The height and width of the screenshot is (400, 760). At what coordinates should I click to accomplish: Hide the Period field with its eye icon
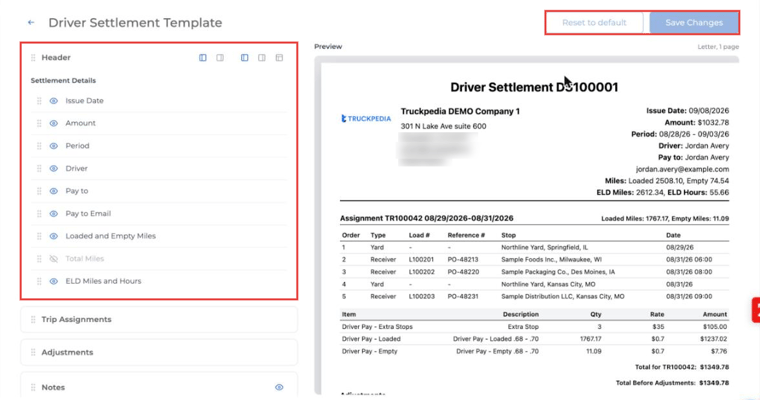coord(54,146)
